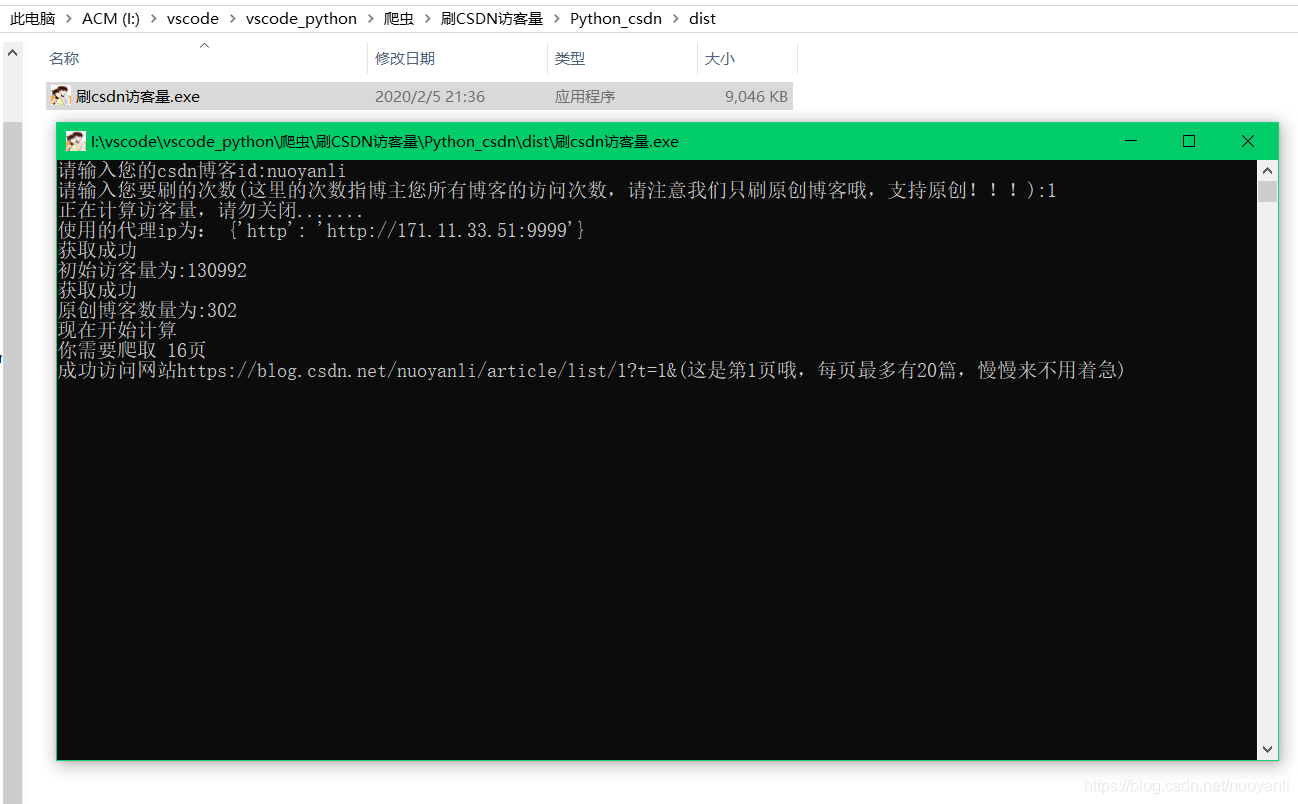Click the blog.csdn.net article list URL line
Image resolution: width=1298 pixels, height=804 pixels.
click(x=592, y=371)
